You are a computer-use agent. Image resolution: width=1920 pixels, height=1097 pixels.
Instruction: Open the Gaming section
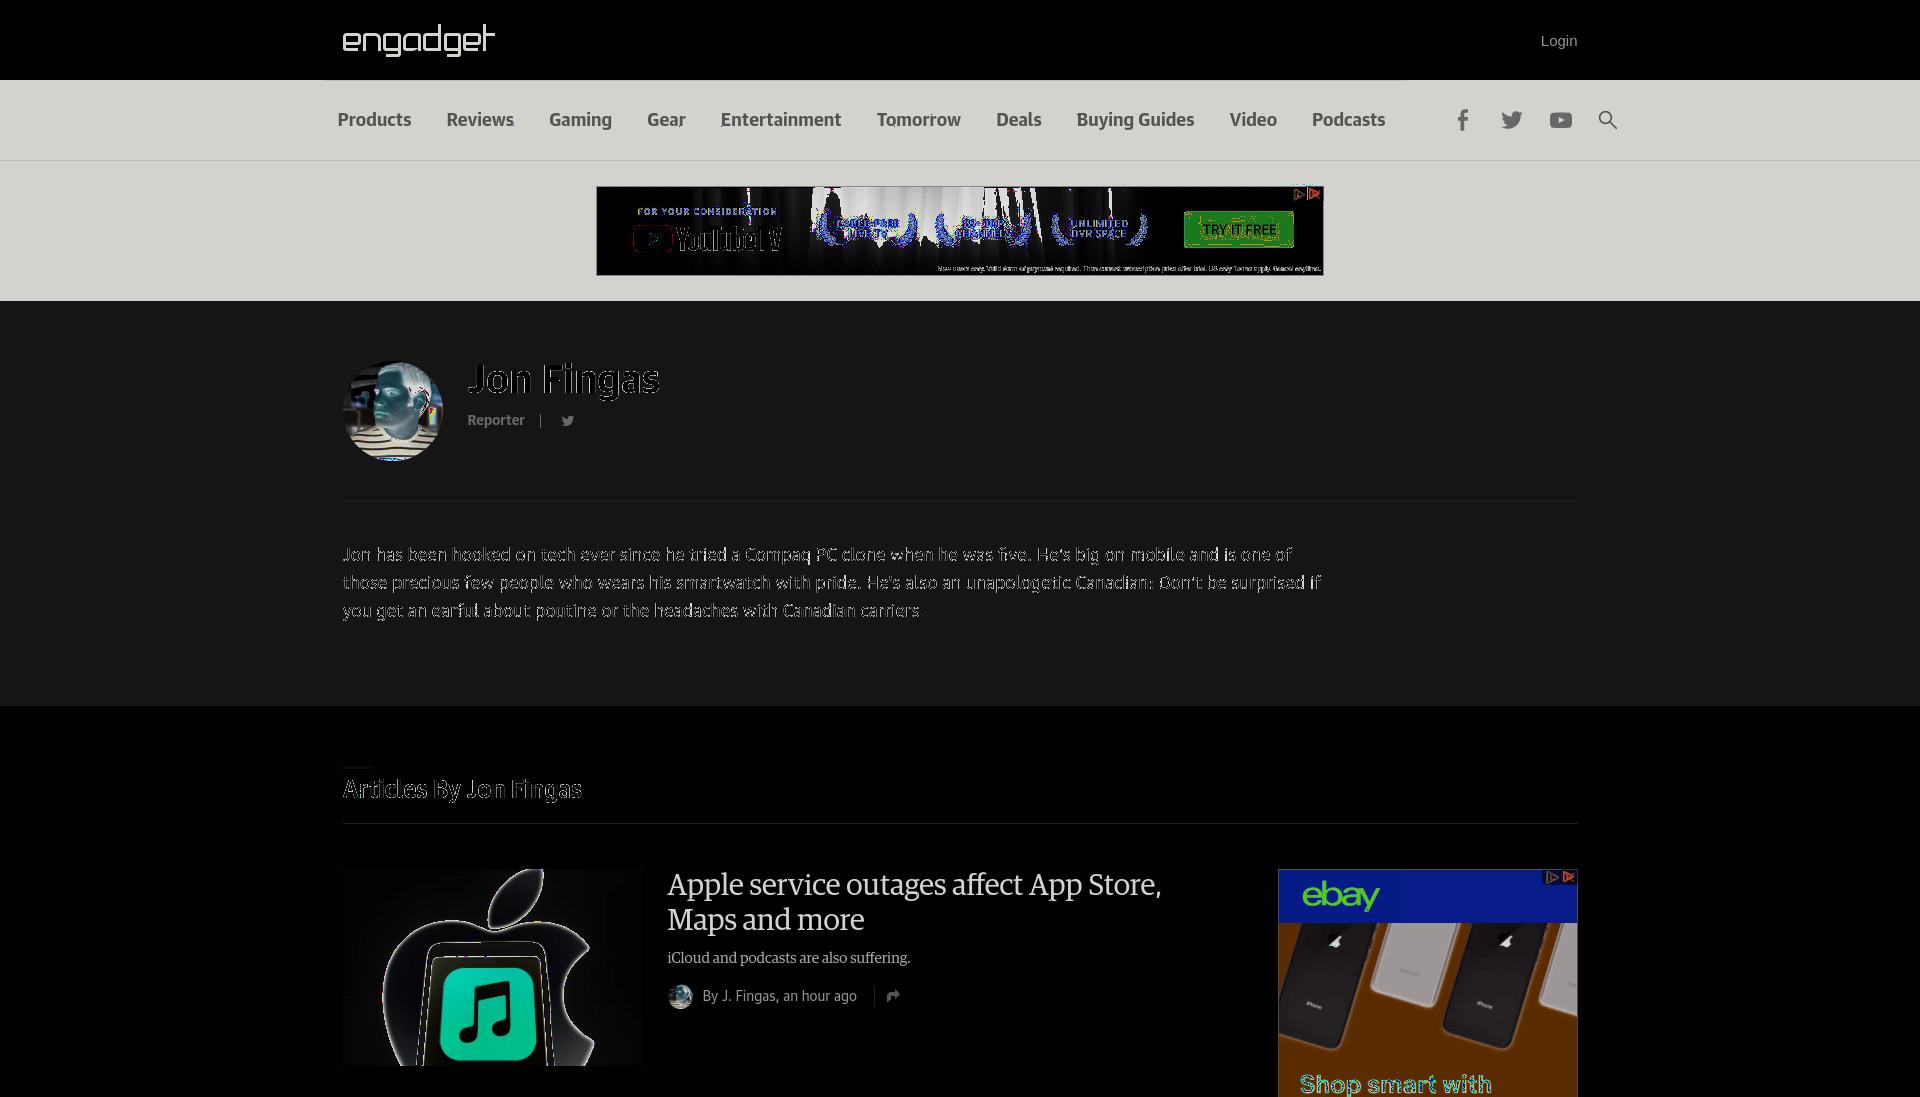click(x=580, y=120)
